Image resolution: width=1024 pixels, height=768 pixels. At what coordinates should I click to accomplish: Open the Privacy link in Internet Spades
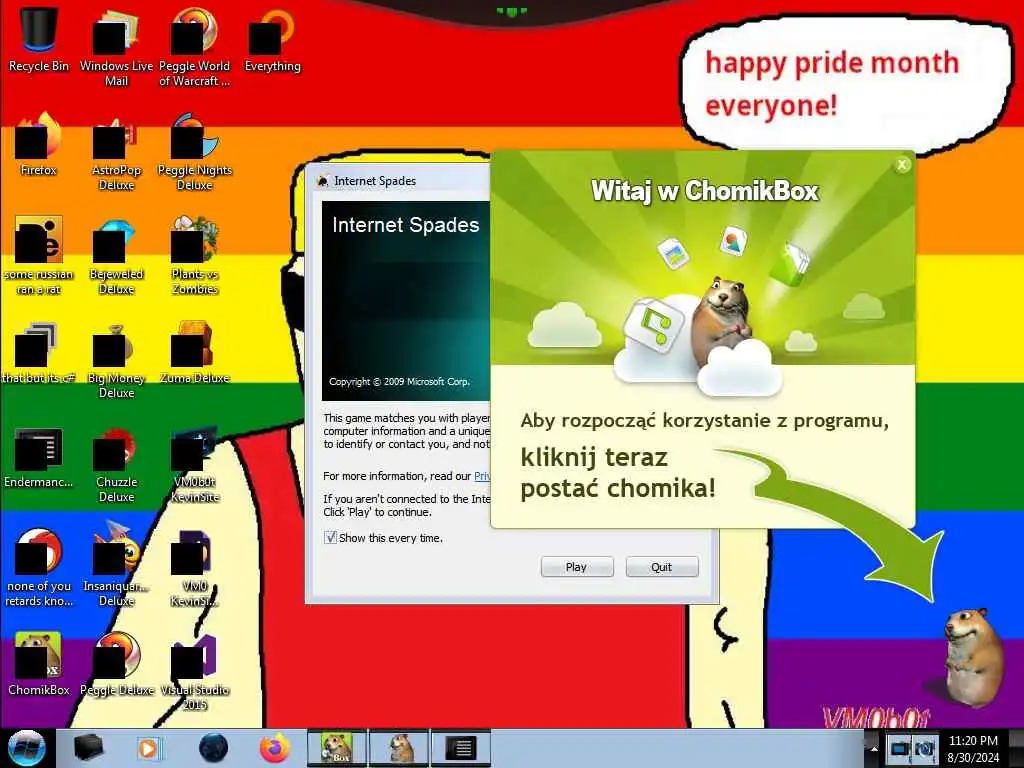[482, 476]
